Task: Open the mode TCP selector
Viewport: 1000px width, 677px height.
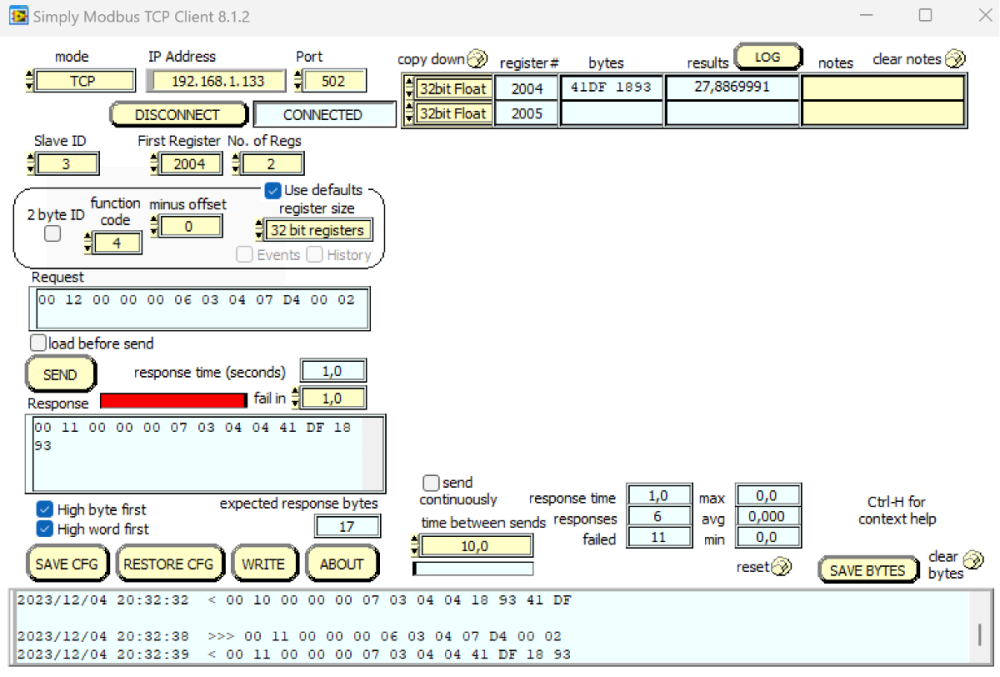Action: pos(82,81)
